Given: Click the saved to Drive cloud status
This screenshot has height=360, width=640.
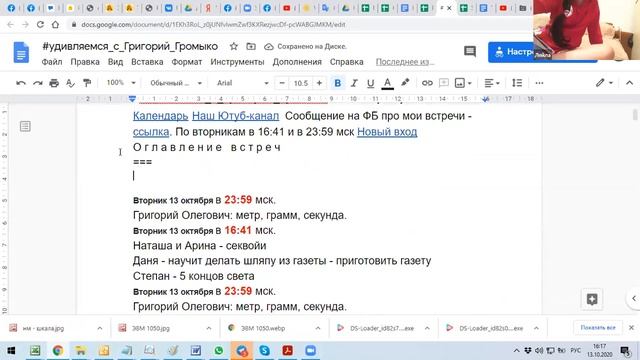Looking at the screenshot, I should pos(305,47).
